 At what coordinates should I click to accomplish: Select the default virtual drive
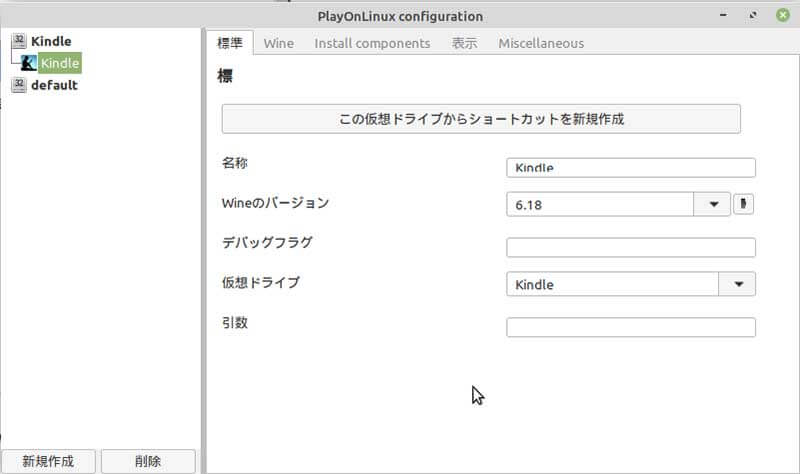pos(54,85)
